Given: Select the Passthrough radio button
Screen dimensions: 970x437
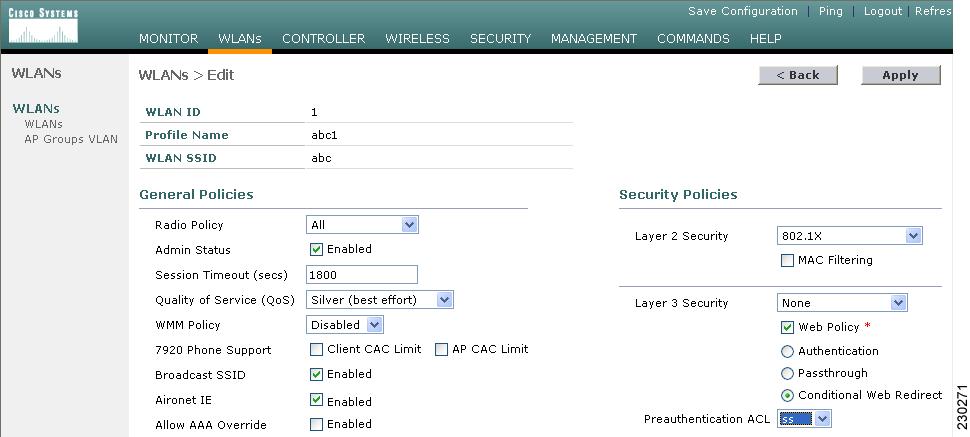Looking at the screenshot, I should tap(787, 373).
